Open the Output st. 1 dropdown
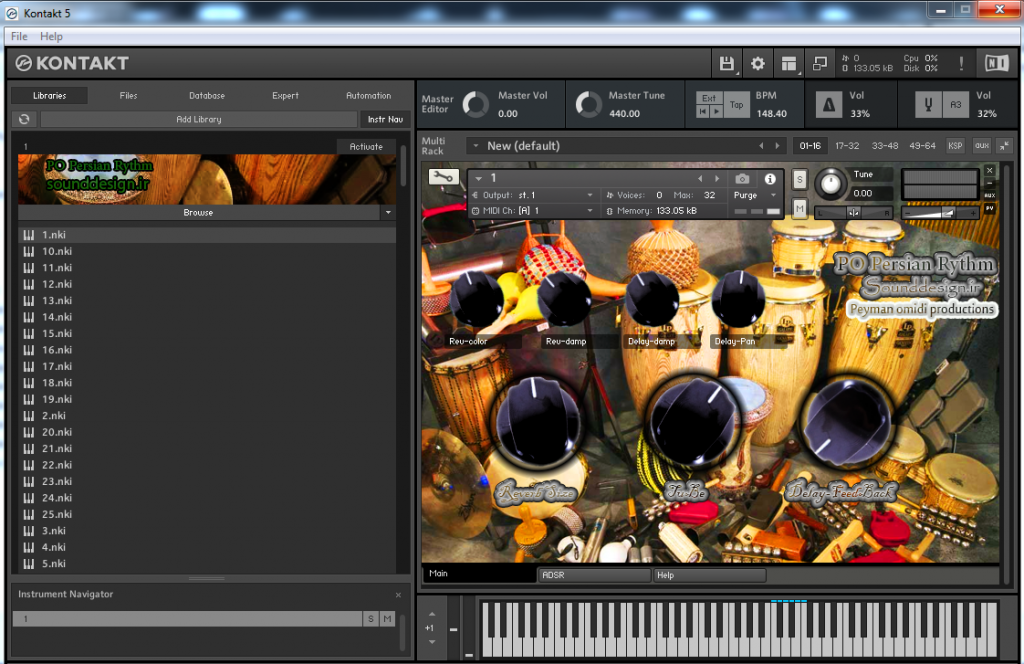 coord(532,195)
